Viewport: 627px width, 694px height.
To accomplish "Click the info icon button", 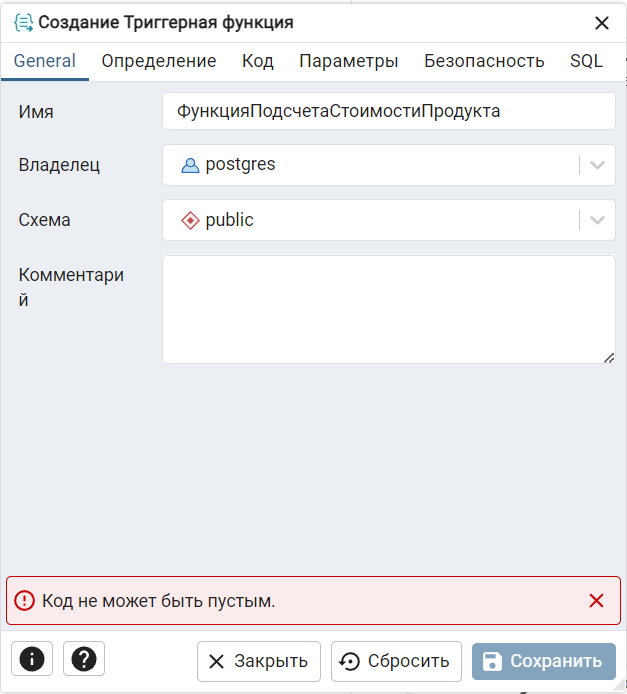I will (x=32, y=659).
